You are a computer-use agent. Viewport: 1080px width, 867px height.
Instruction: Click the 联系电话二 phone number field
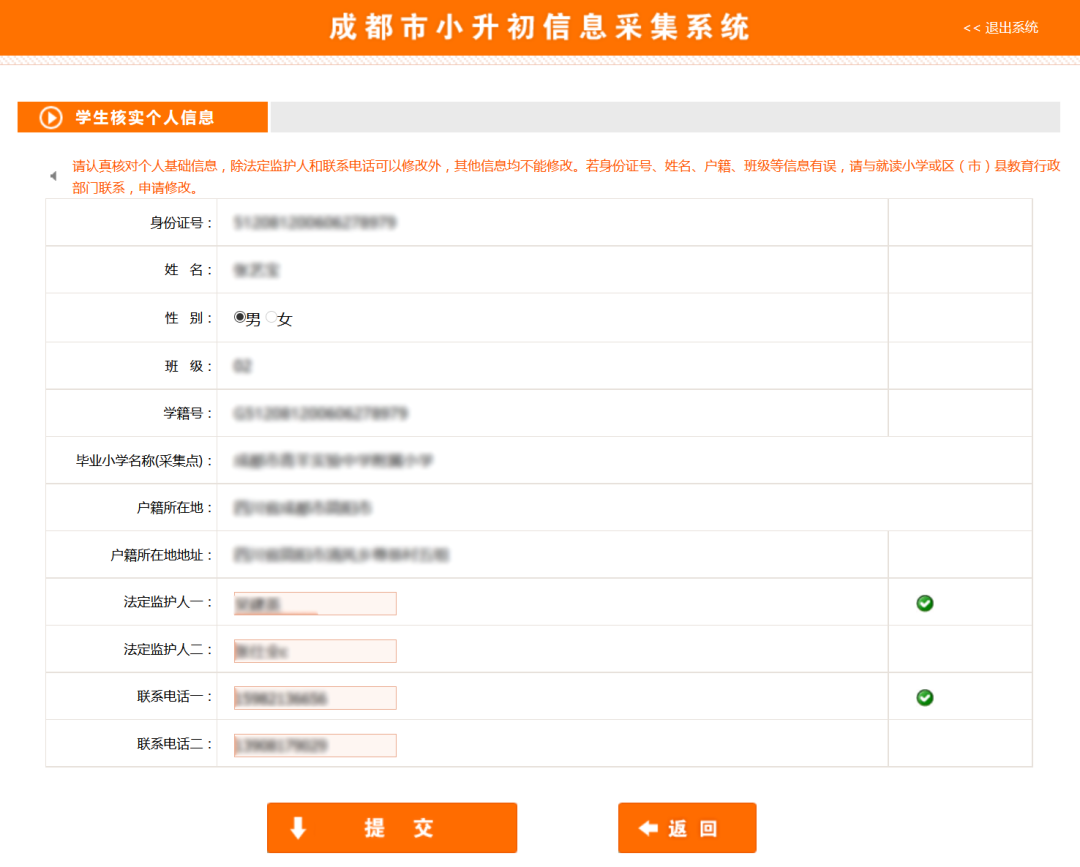(314, 744)
